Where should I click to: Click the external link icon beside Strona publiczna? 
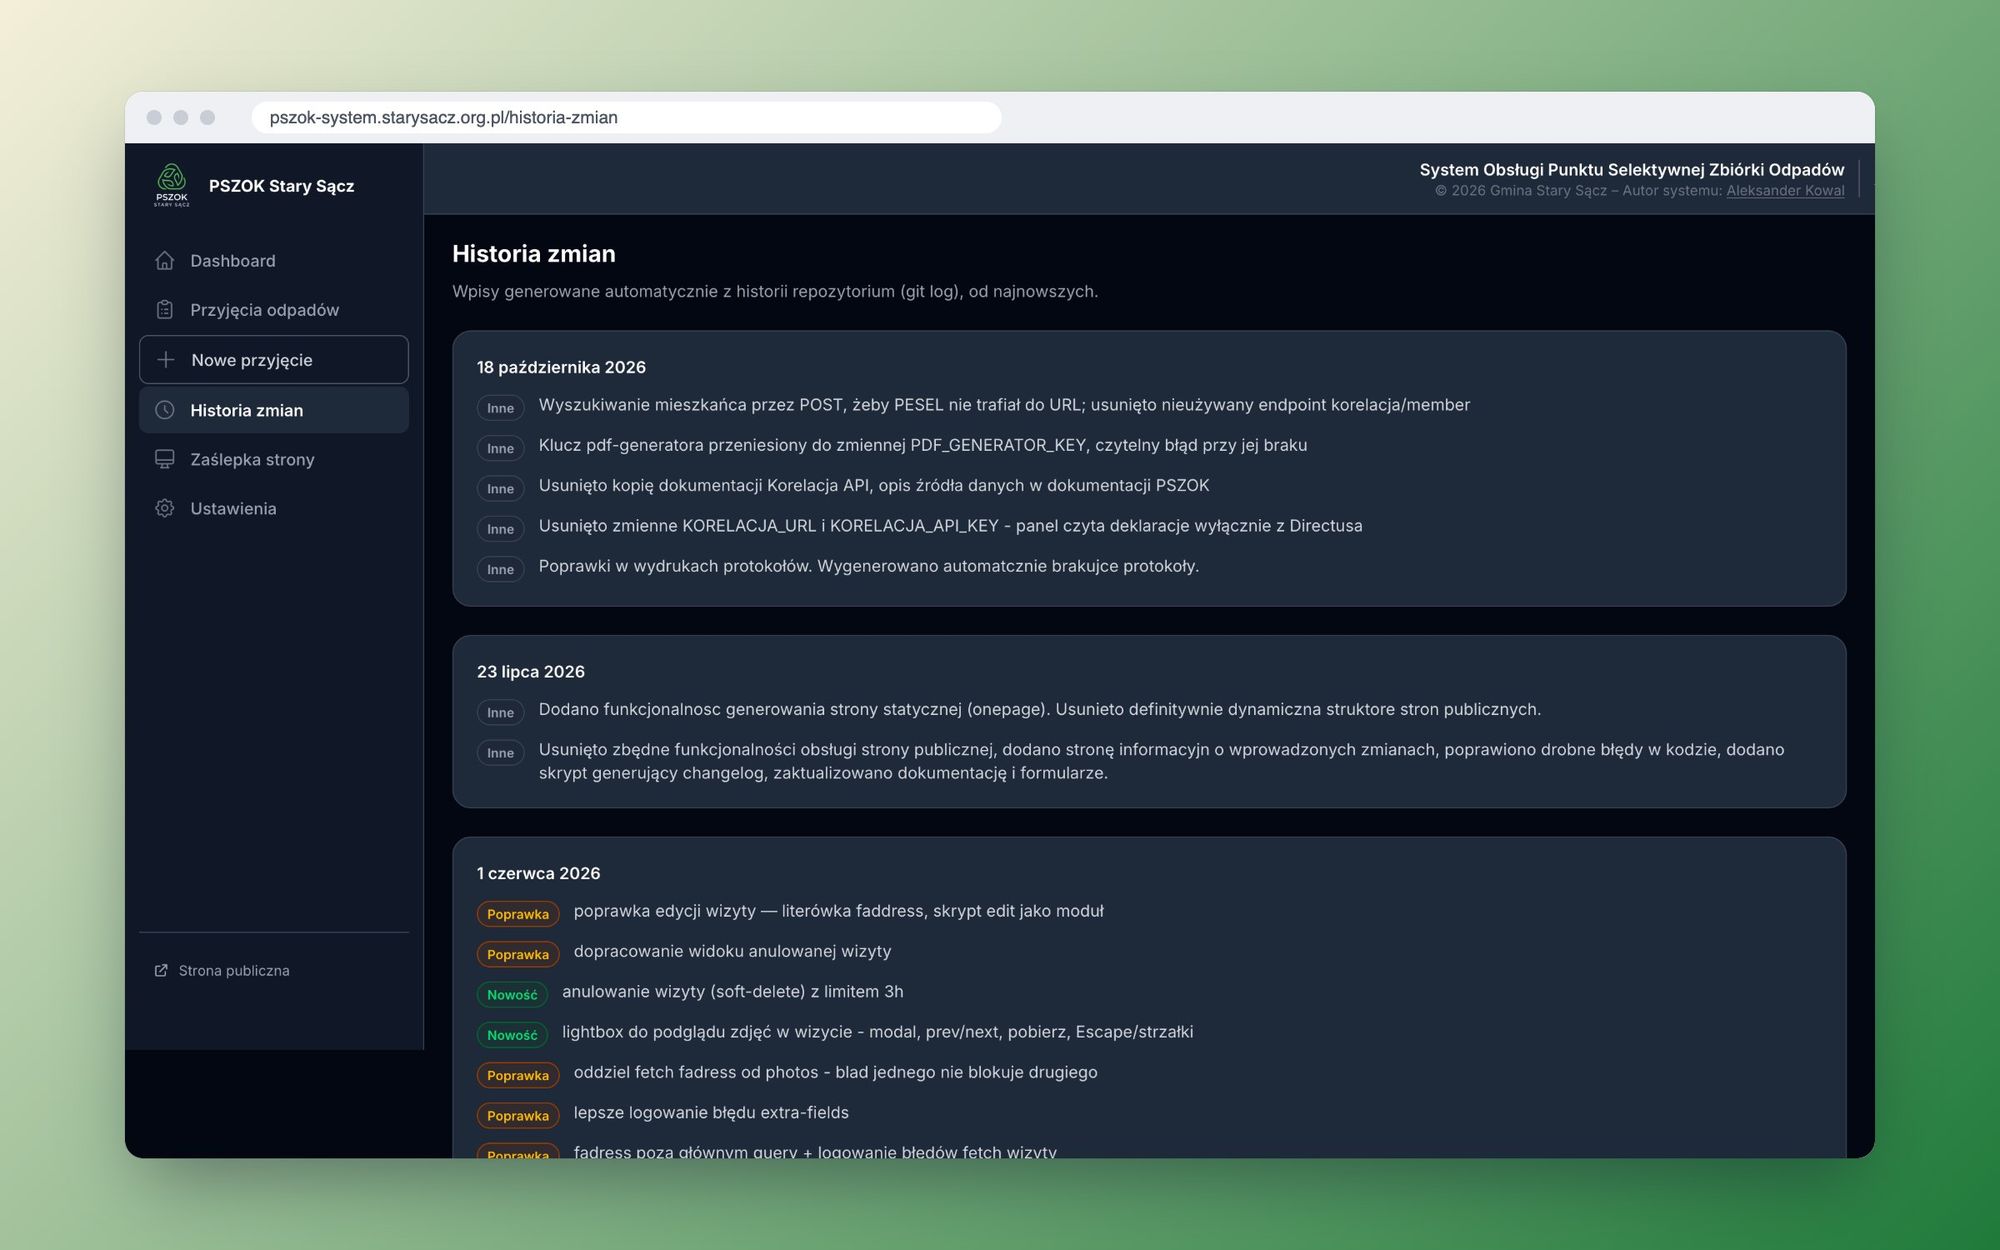[161, 971]
